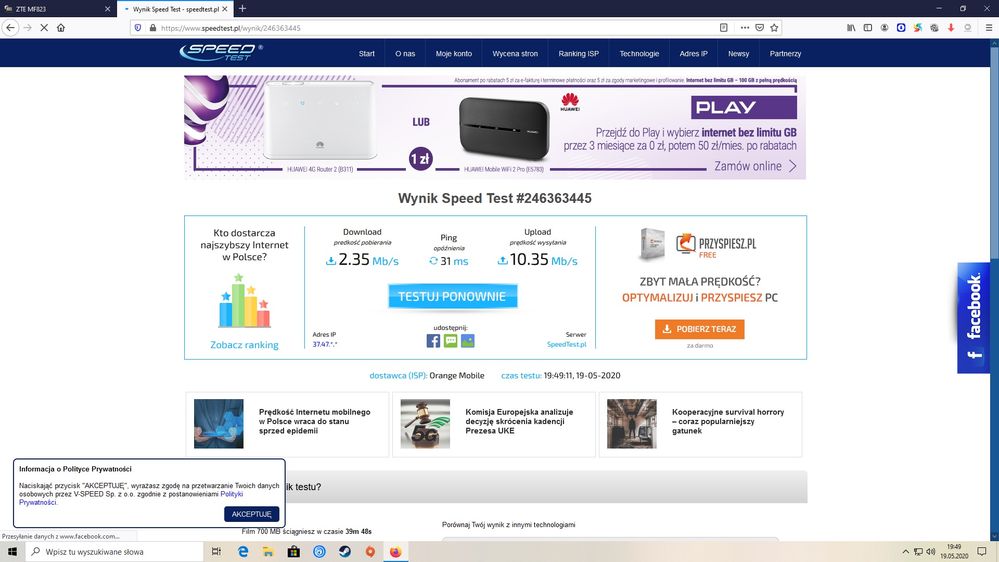Screen dimensions: 999x562
Task: Share result on Facebook icon
Action: pyautogui.click(x=433, y=341)
